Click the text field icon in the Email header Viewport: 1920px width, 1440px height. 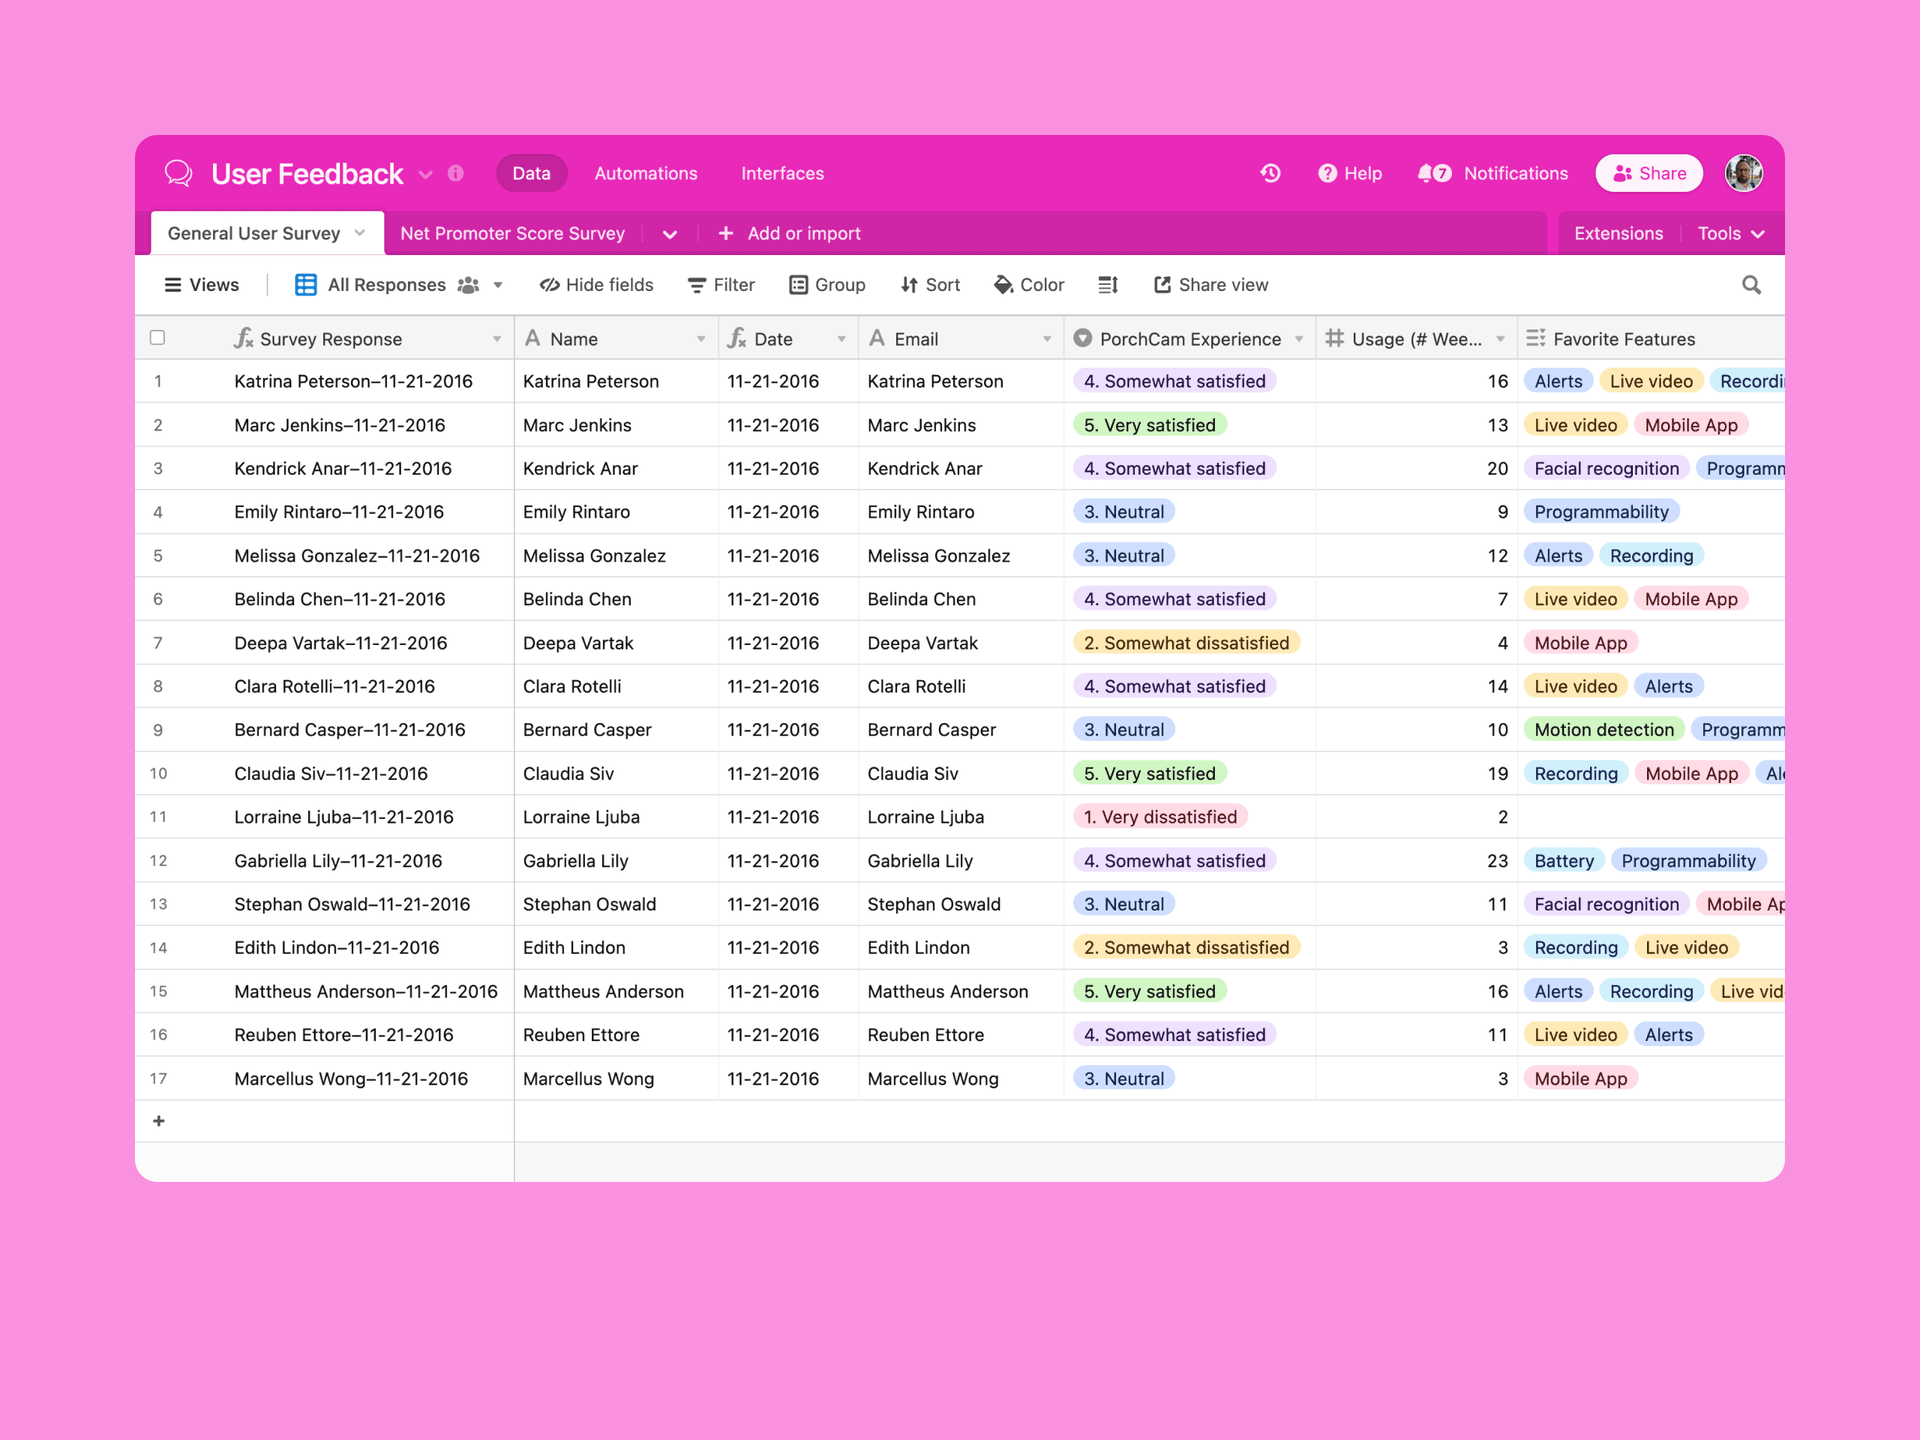[877, 338]
